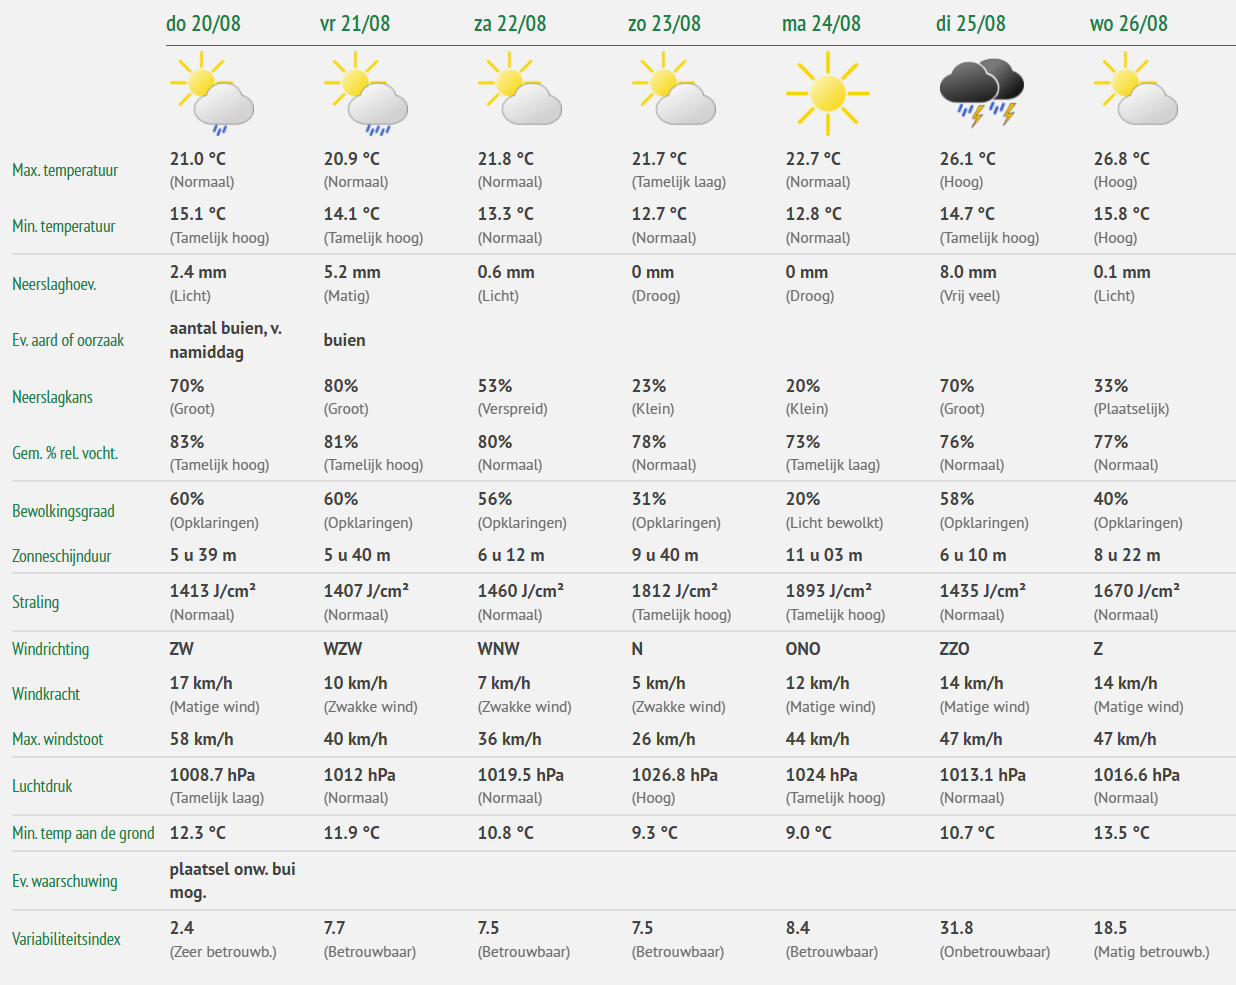The image size is (1236, 985).
Task: Select the za 22/08 column header
Action: tap(510, 23)
